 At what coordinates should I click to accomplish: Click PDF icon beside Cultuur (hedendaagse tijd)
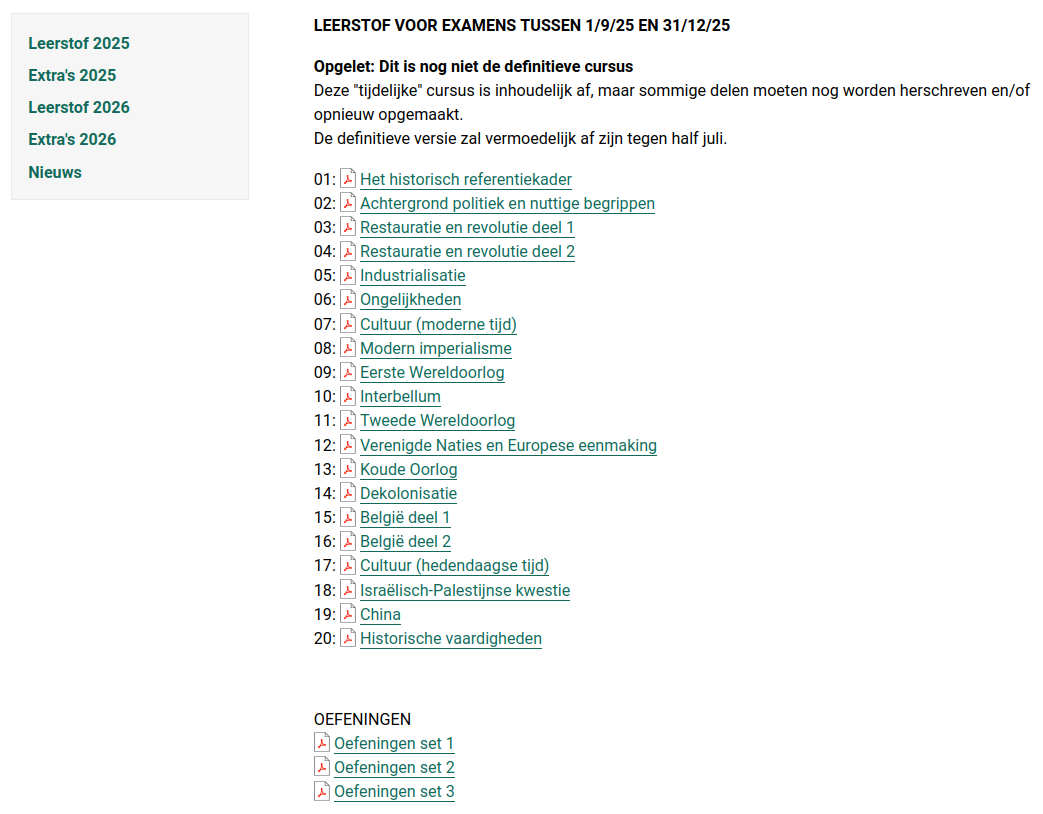348,564
